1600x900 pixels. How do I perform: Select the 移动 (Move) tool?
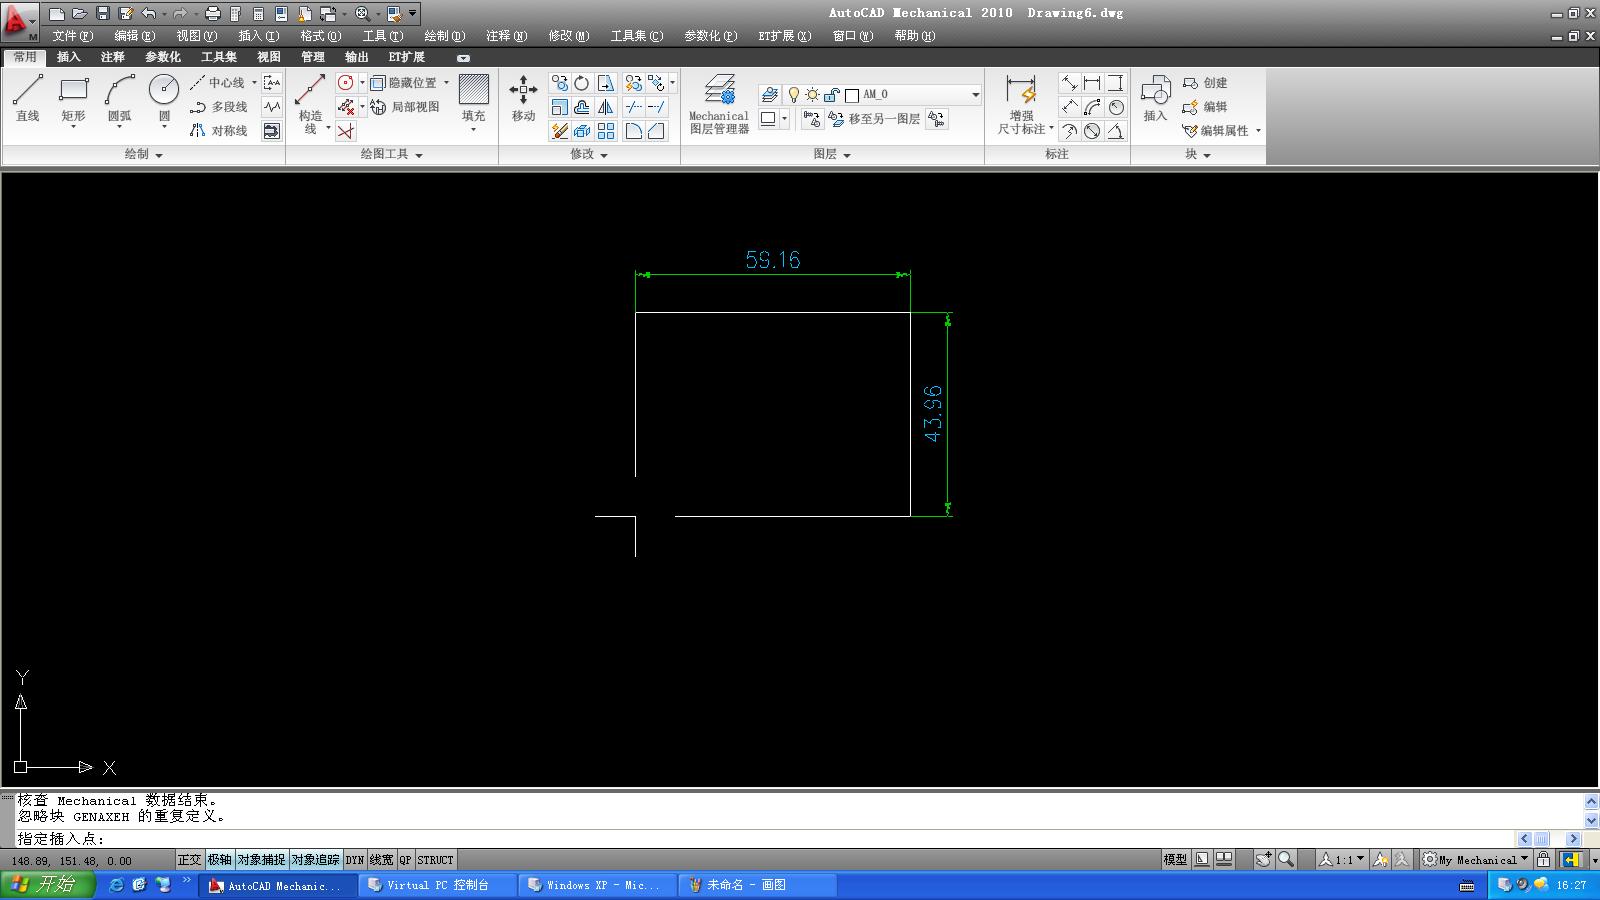523,99
